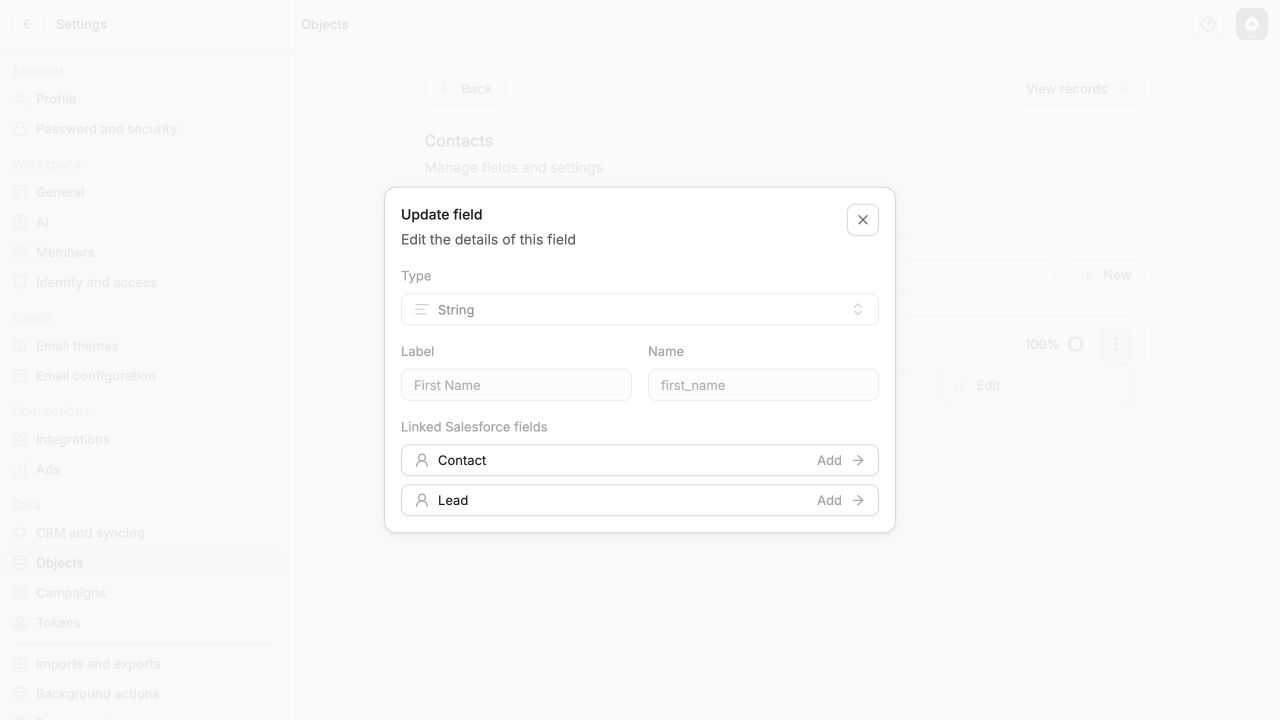1280x720 pixels.
Task: Click the New field button
Action: click(x=1105, y=275)
